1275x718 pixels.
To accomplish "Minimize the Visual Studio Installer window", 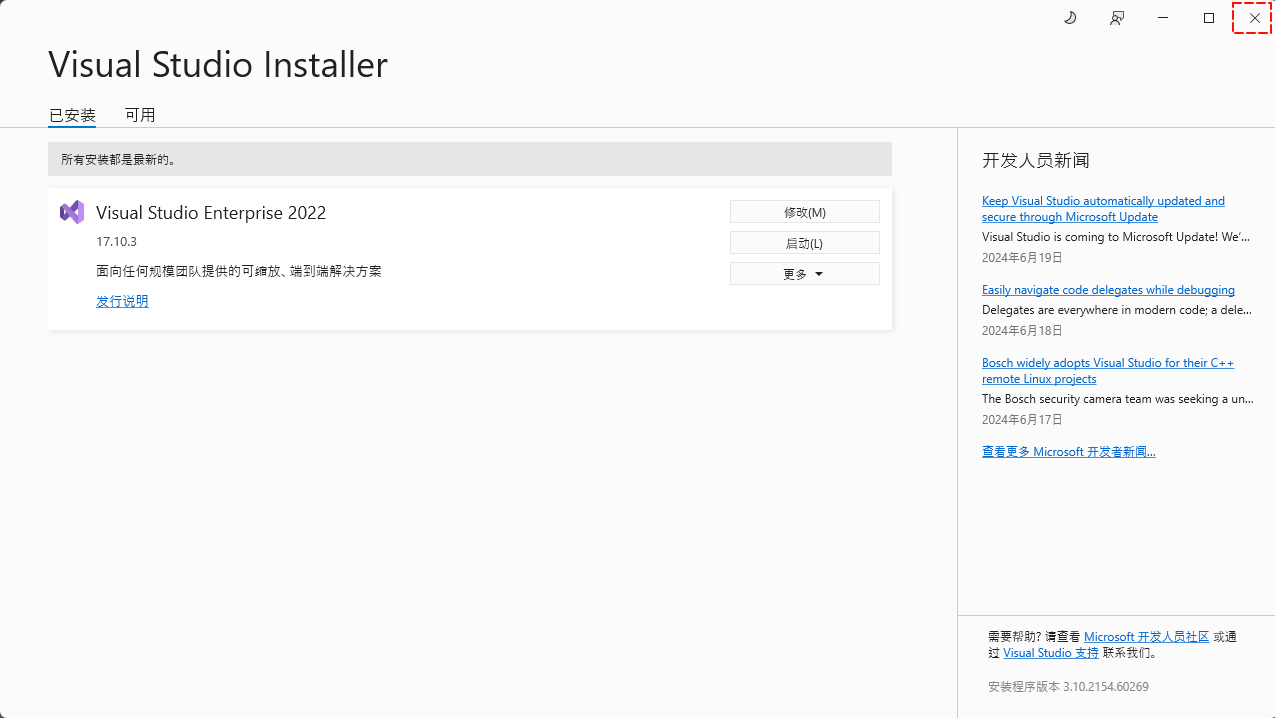I will point(1163,18).
